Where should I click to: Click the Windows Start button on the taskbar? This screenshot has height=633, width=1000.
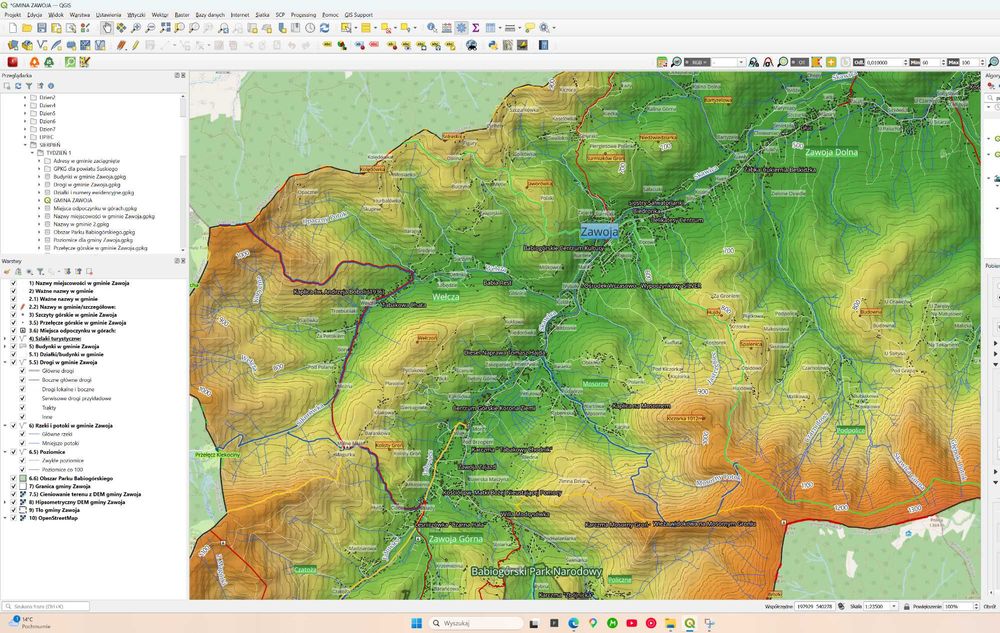click(x=416, y=623)
